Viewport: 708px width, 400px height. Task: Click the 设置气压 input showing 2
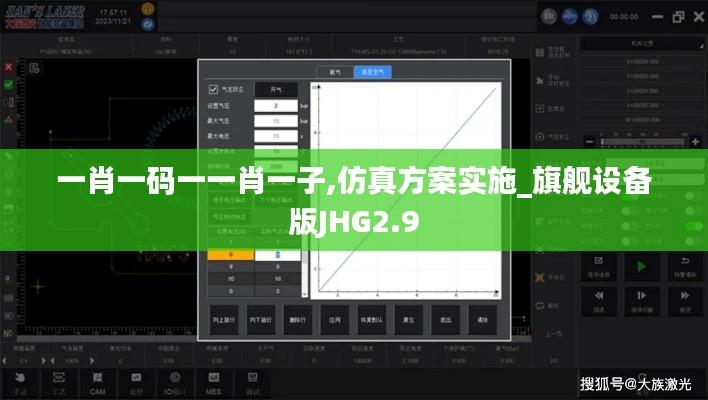click(x=276, y=106)
